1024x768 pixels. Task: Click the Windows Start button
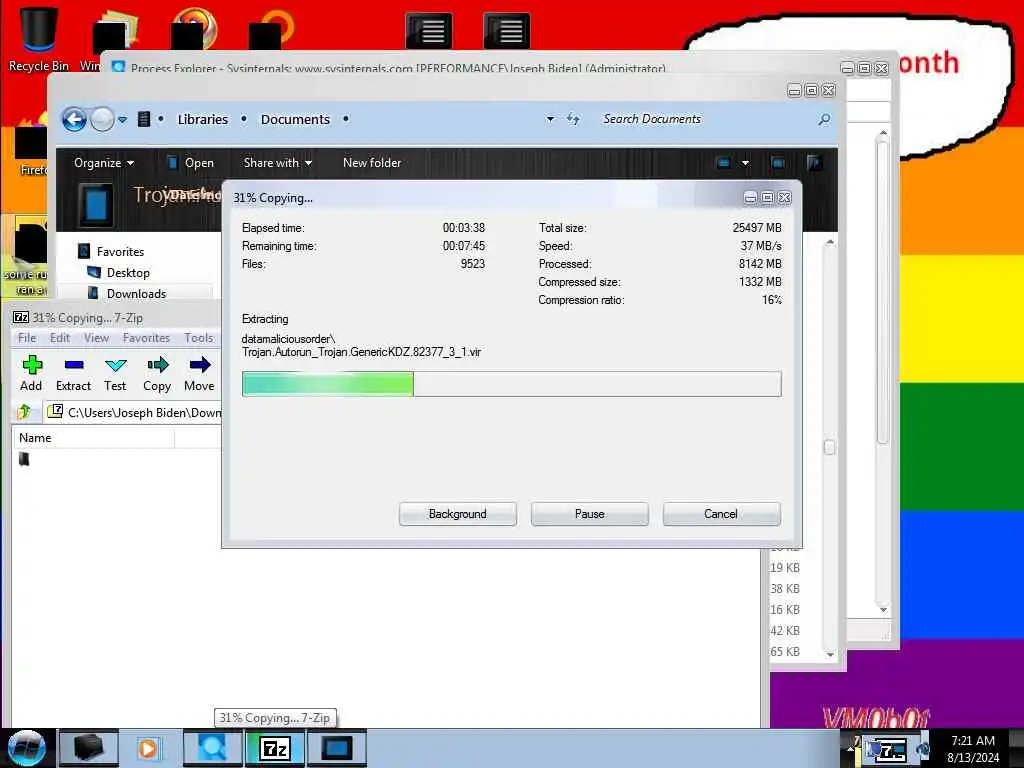tap(26, 748)
